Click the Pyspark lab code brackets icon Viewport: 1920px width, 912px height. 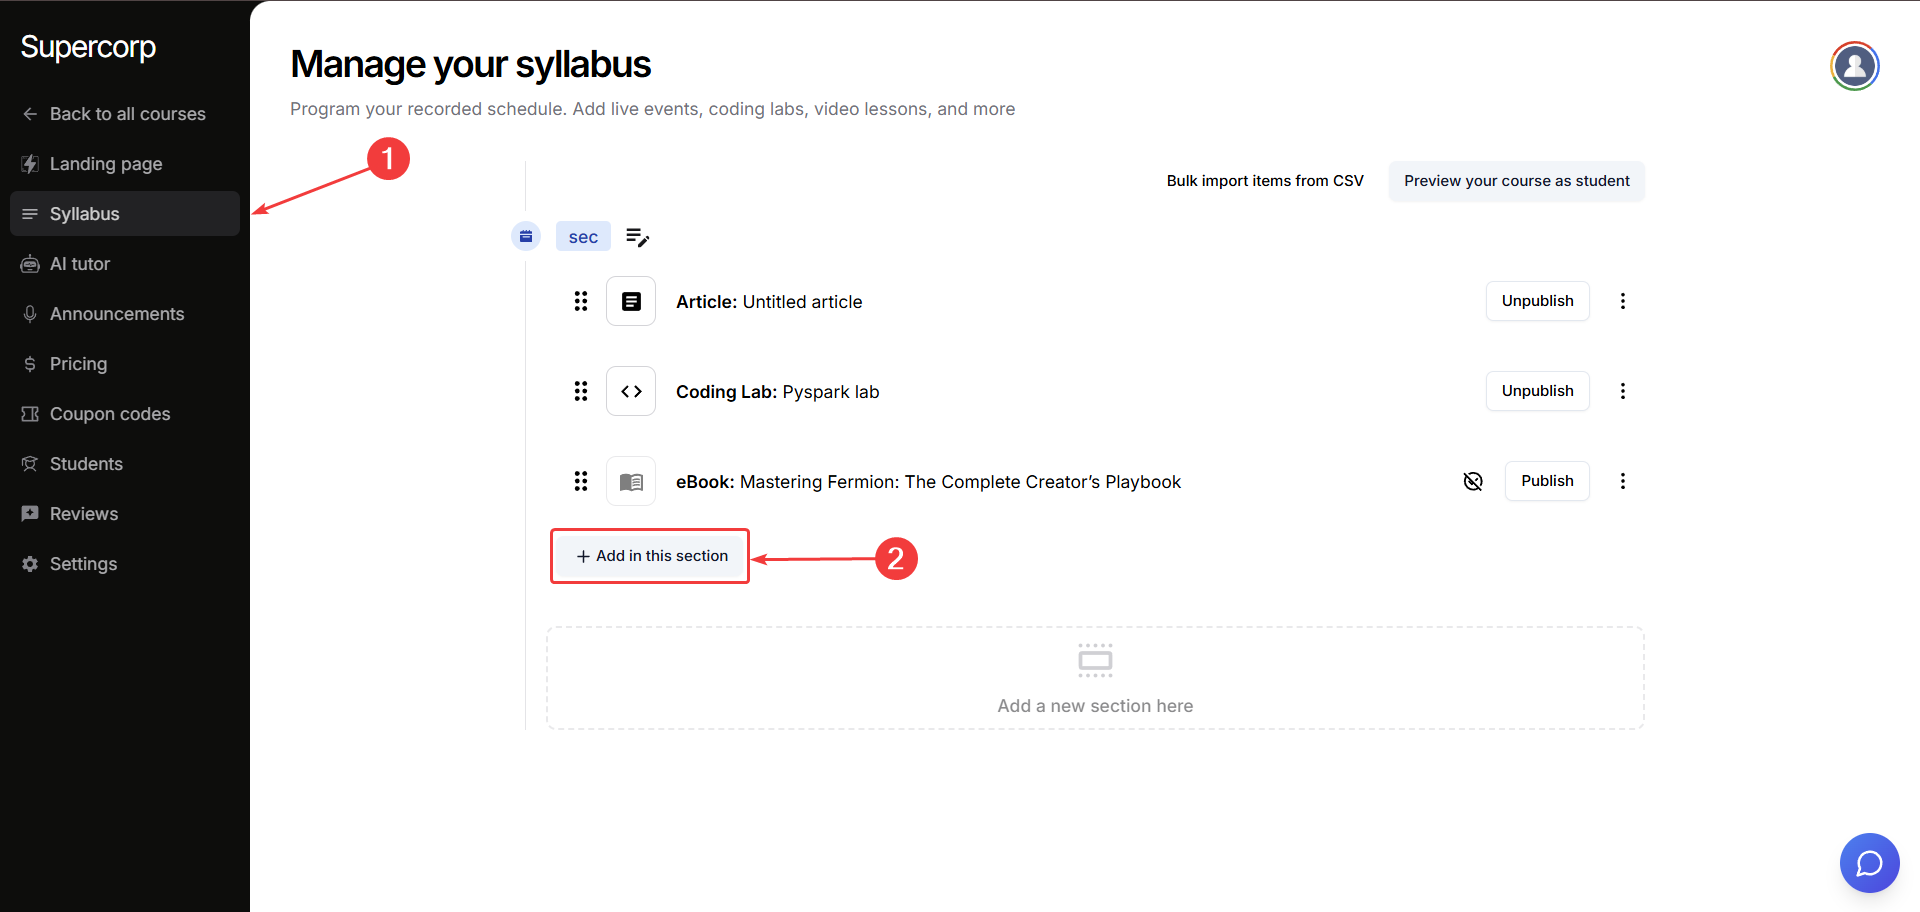click(631, 391)
